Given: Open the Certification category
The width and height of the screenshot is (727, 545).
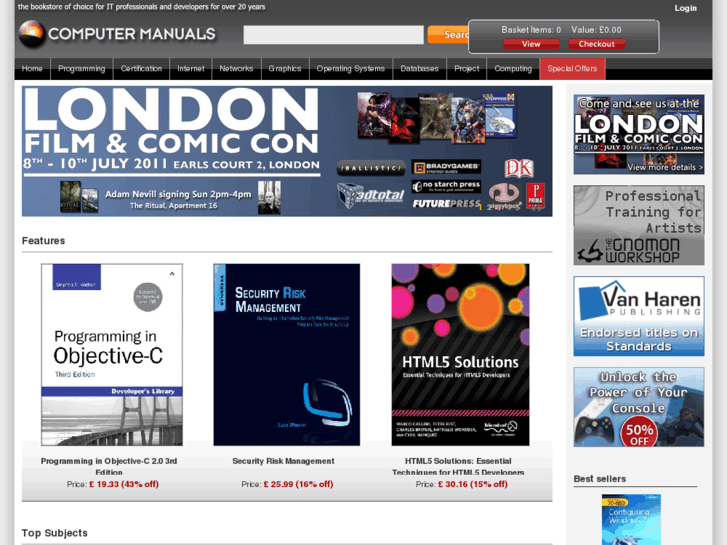Looking at the screenshot, I should [x=141, y=69].
